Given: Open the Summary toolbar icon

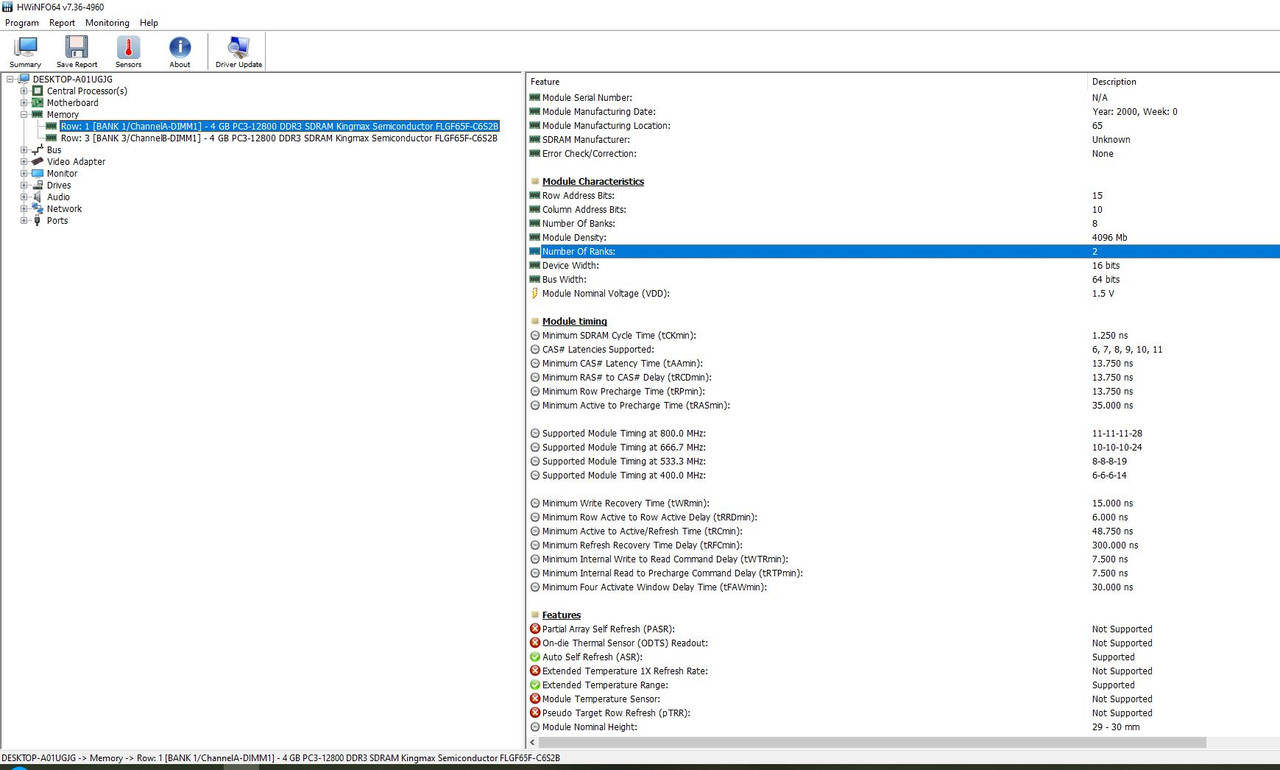Looking at the screenshot, I should coord(25,47).
